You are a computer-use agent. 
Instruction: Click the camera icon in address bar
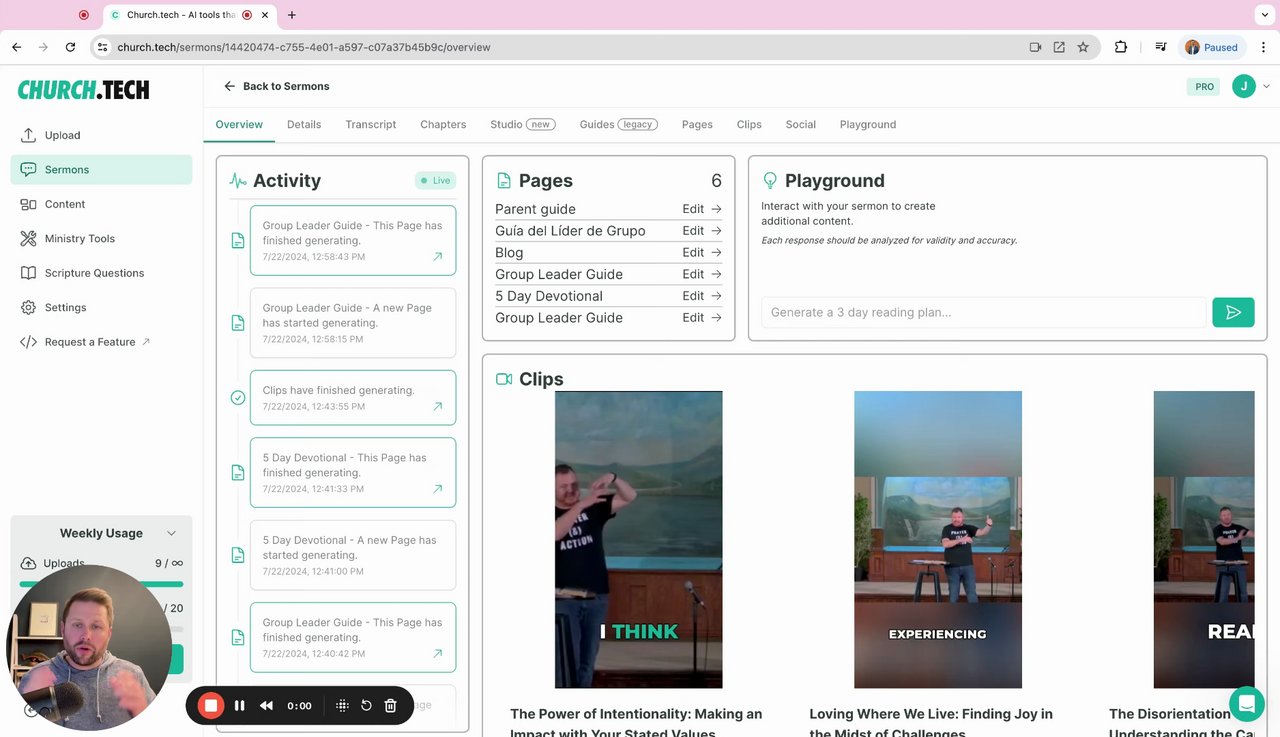1035,47
